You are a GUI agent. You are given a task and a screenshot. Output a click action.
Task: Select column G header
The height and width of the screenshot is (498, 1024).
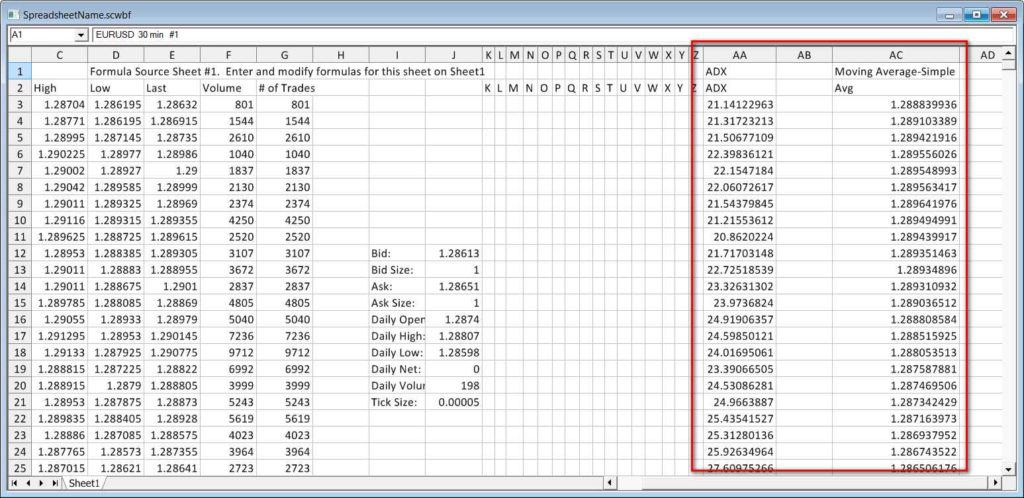tap(284, 55)
